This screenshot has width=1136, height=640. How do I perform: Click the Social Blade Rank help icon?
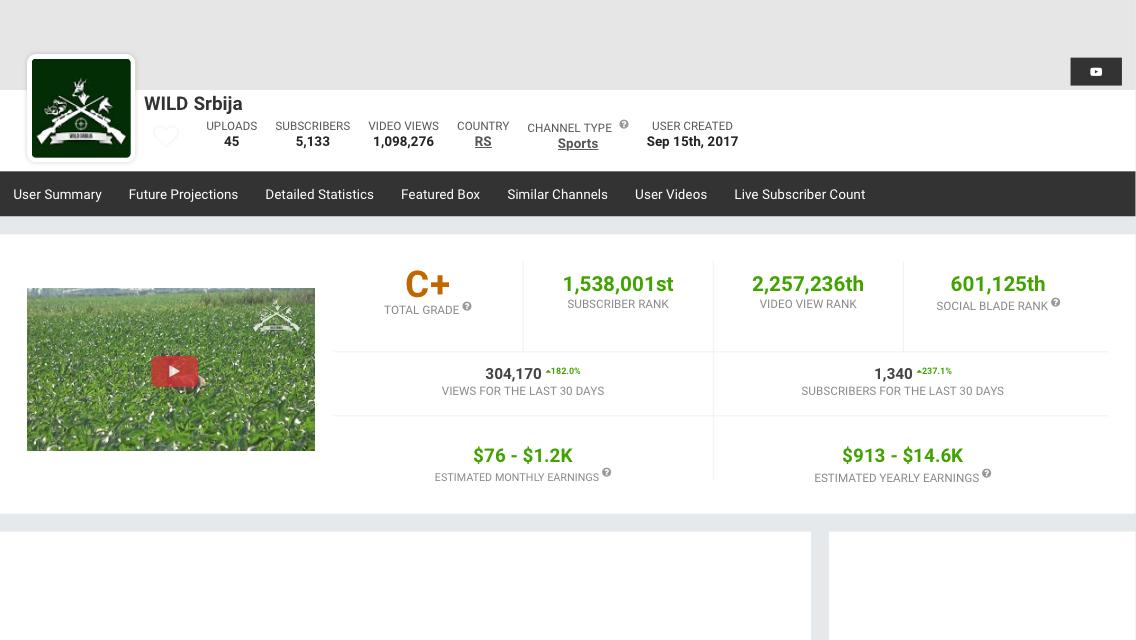1056,303
